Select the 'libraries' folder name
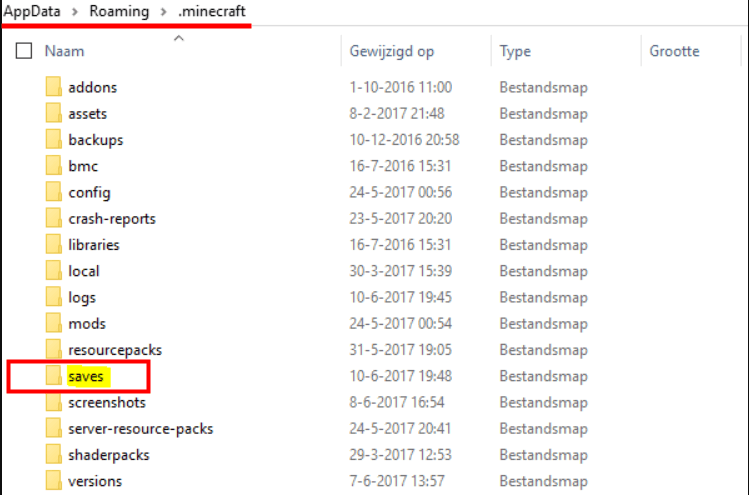 click(94, 245)
